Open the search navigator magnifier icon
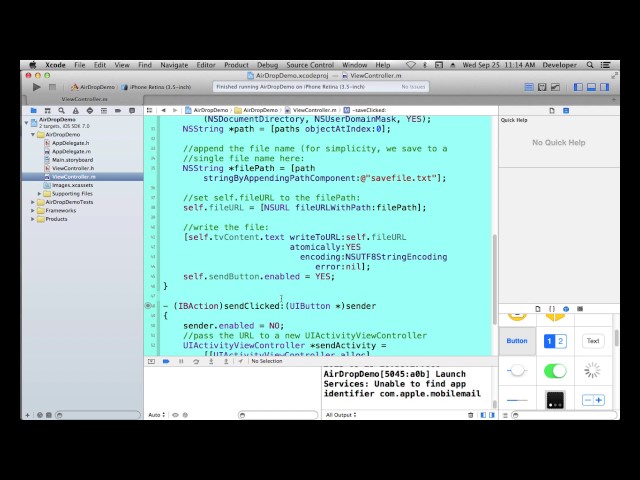 tap(61, 111)
